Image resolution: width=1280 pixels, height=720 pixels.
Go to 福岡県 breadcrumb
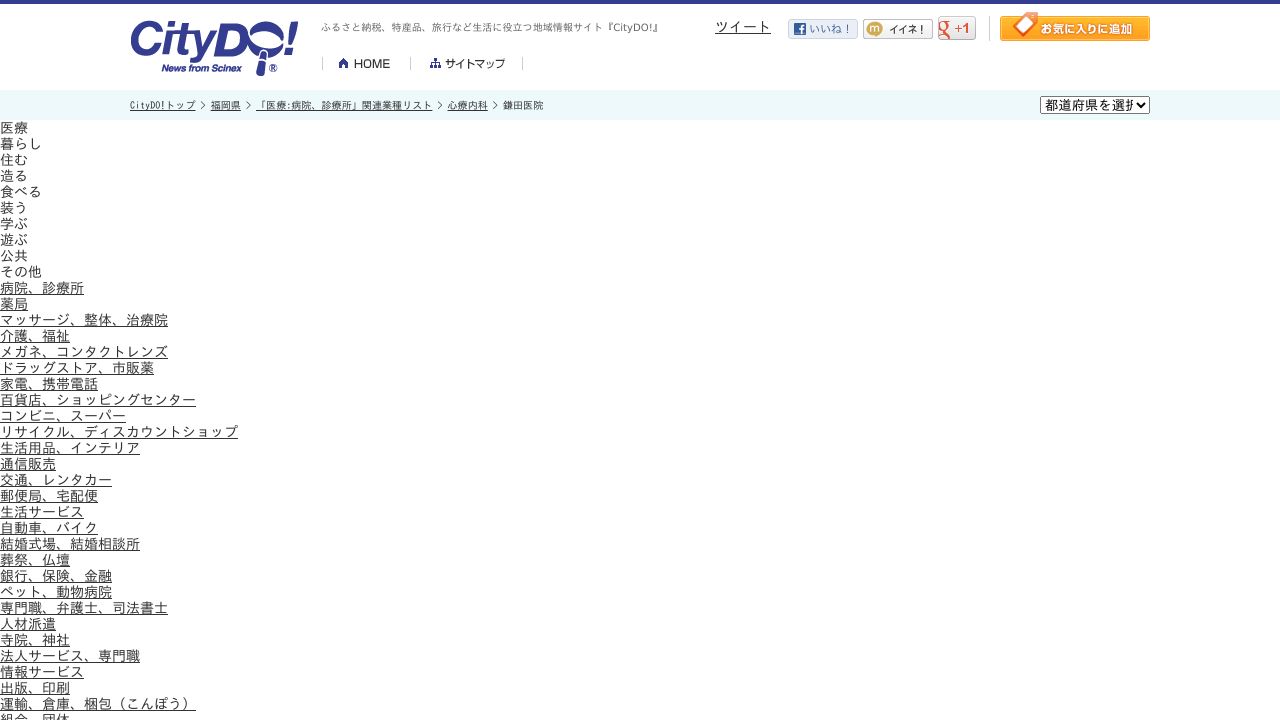pos(225,105)
